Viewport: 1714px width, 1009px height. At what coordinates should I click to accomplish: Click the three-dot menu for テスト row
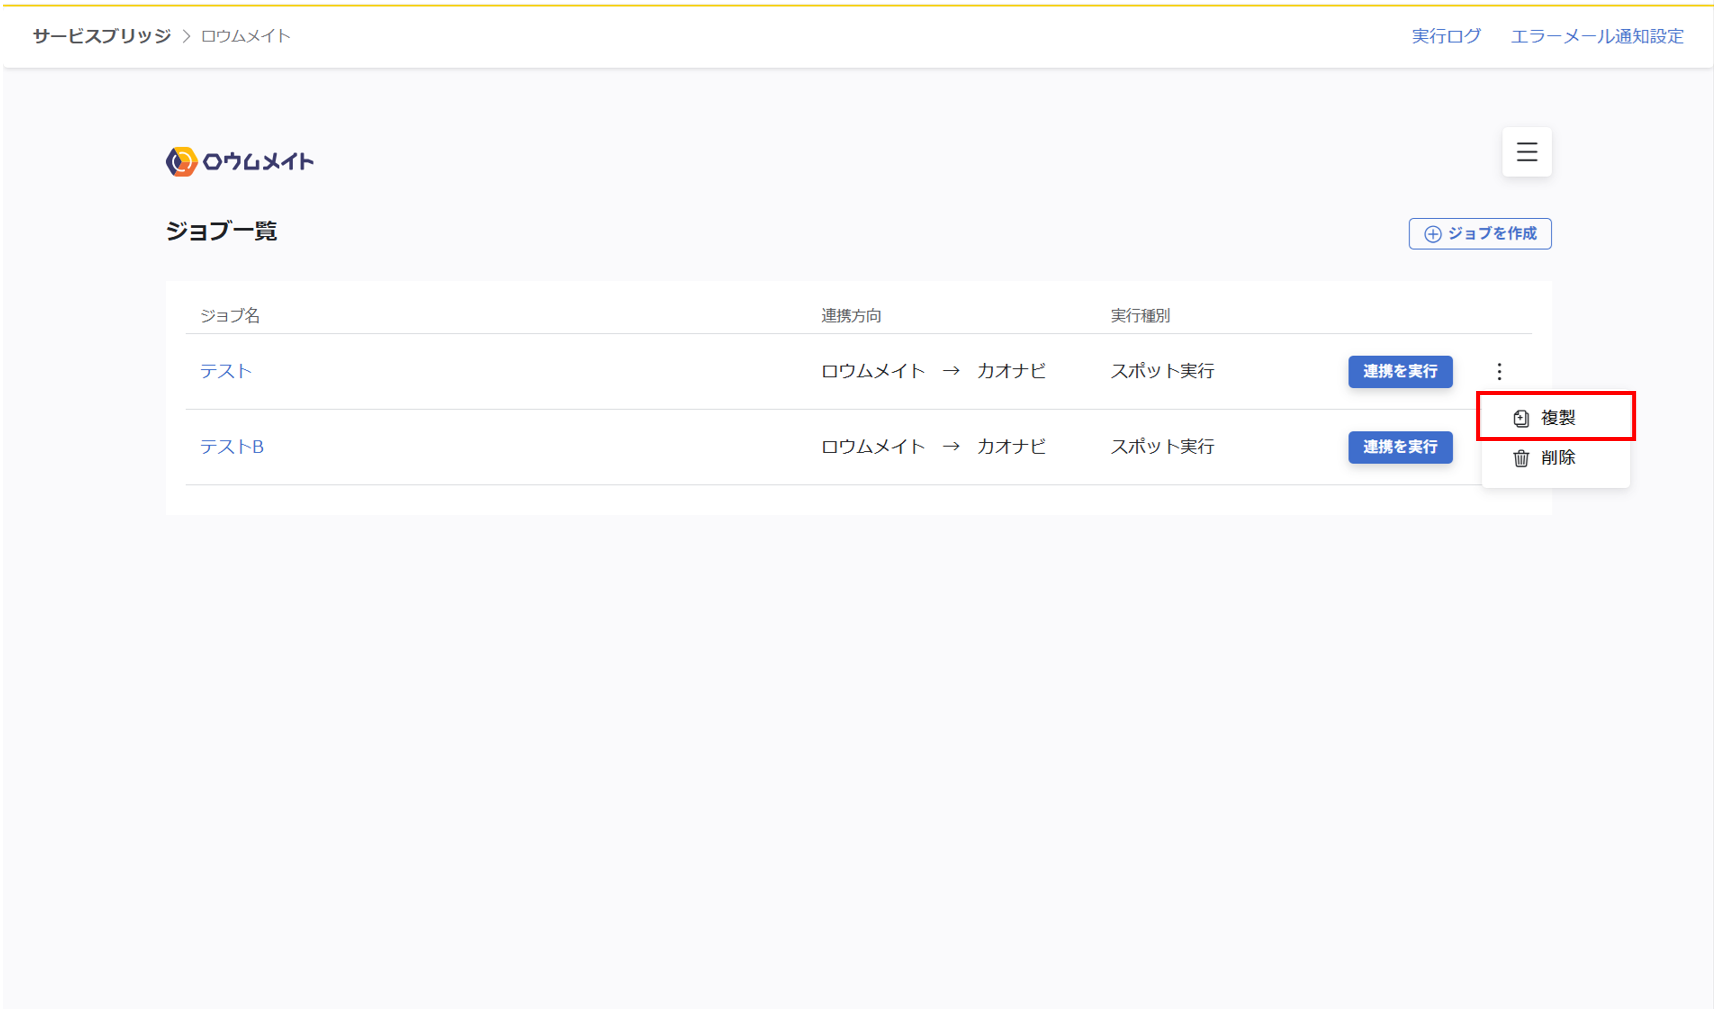[x=1499, y=372]
